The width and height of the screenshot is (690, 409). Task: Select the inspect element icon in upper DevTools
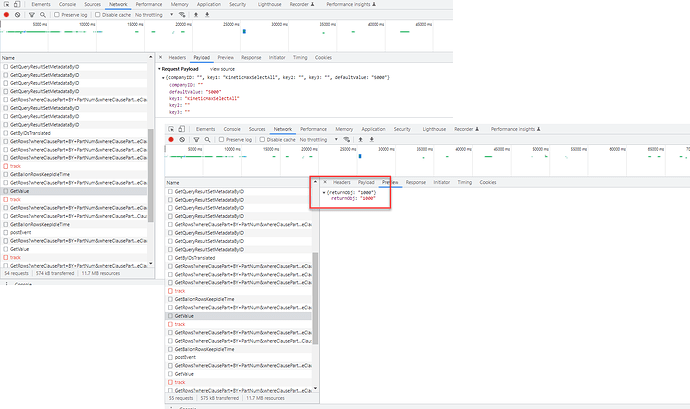[7, 4]
